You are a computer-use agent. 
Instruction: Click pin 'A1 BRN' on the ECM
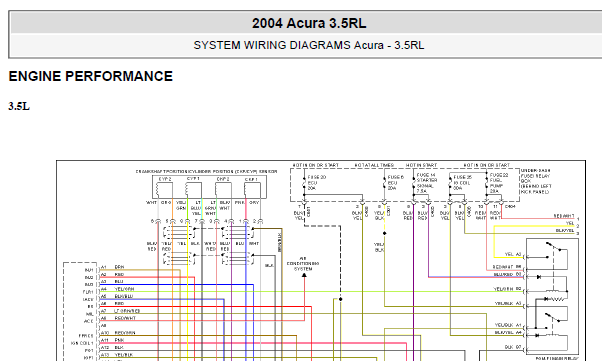pyautogui.click(x=112, y=267)
